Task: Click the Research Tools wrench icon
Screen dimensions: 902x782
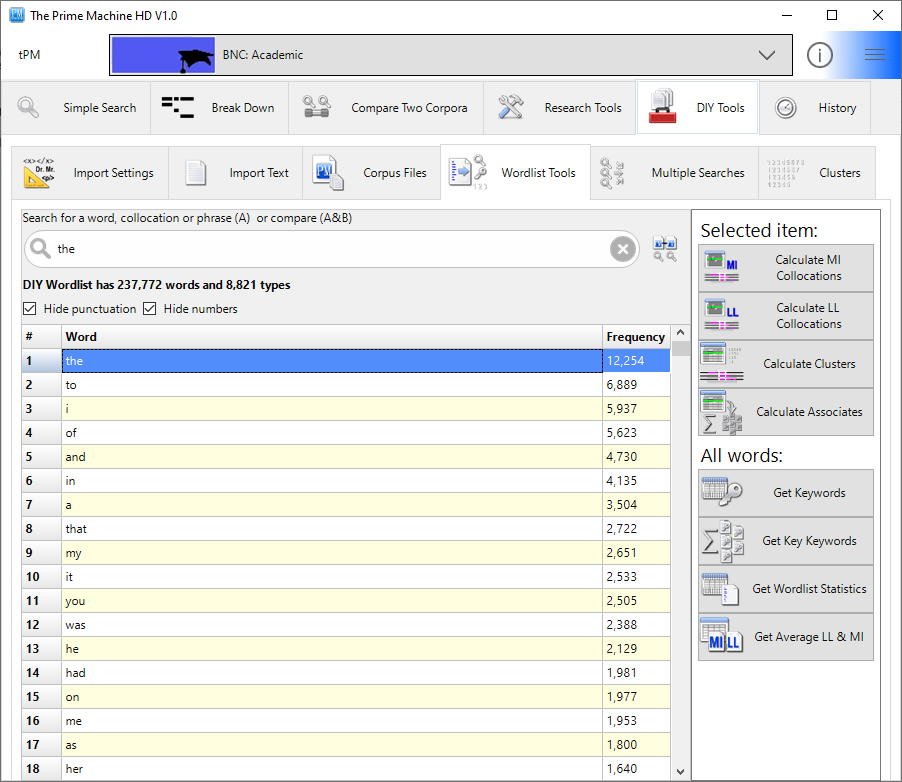Action: (x=510, y=107)
